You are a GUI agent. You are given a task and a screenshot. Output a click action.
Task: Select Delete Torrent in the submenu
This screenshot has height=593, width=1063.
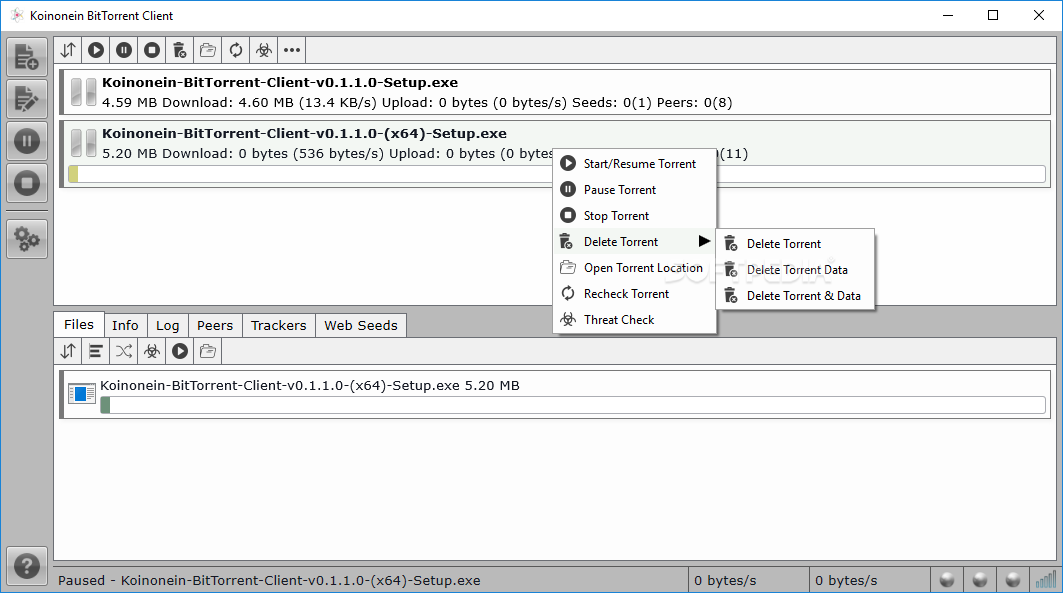[795, 243]
